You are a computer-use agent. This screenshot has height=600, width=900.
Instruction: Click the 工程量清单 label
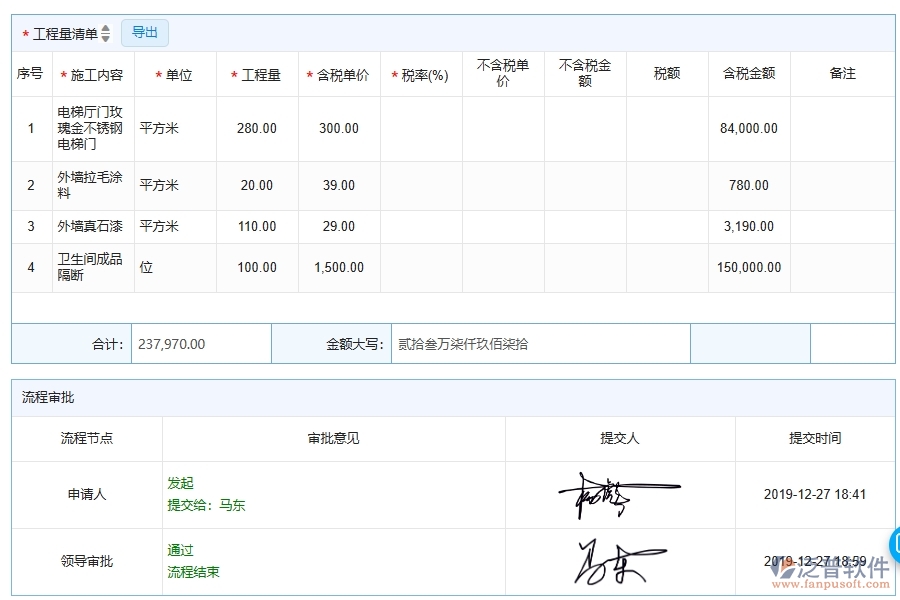pos(63,32)
